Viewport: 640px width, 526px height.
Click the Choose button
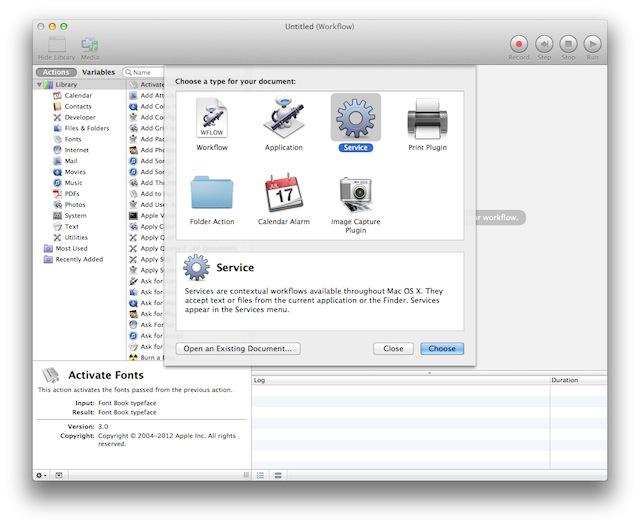click(x=441, y=349)
